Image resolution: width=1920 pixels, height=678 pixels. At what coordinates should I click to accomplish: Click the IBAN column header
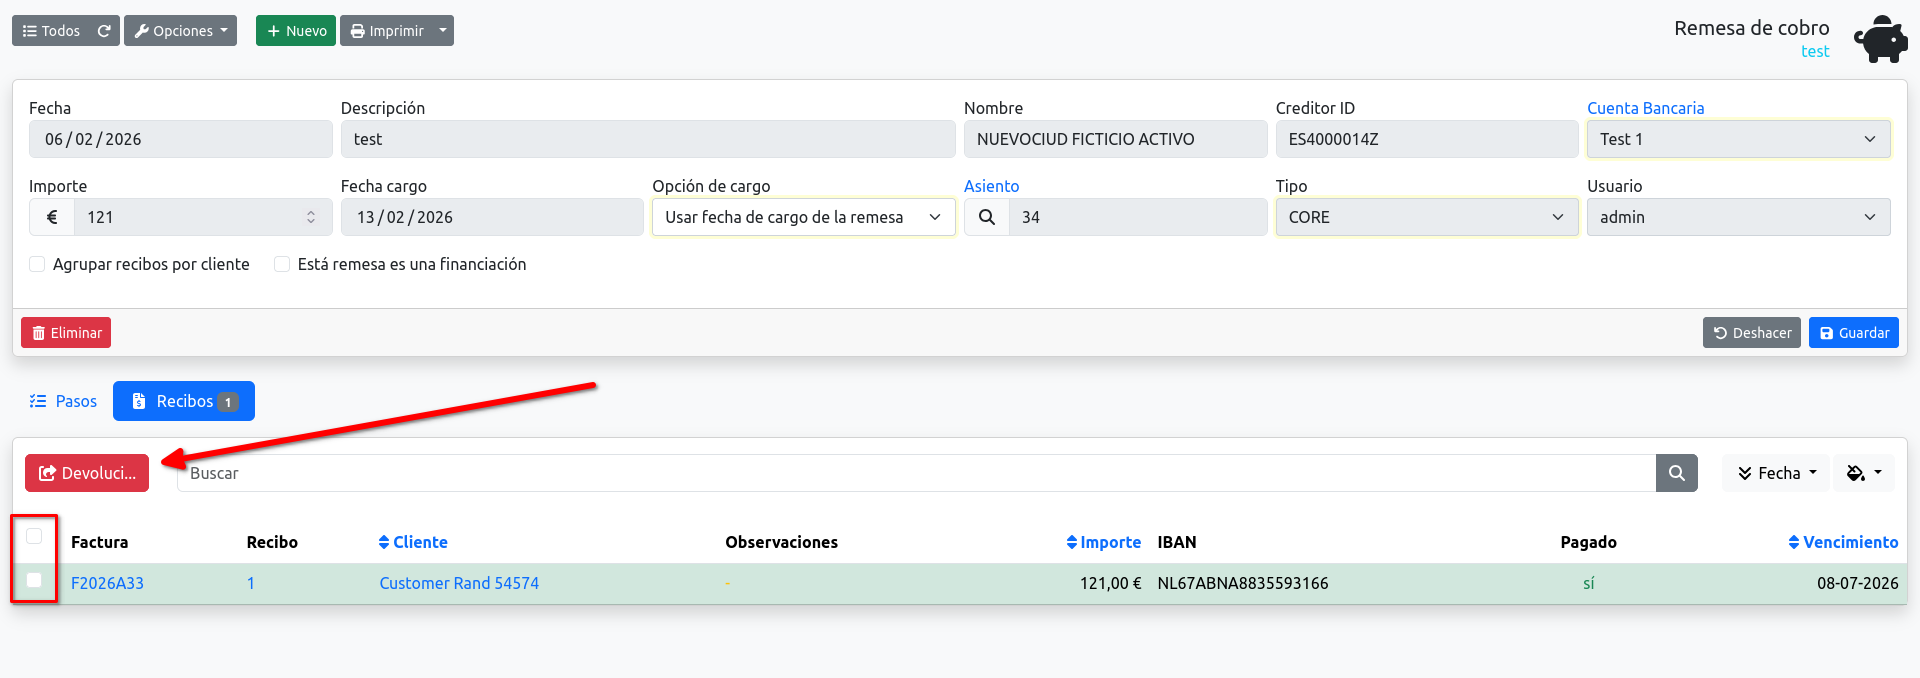(x=1176, y=542)
